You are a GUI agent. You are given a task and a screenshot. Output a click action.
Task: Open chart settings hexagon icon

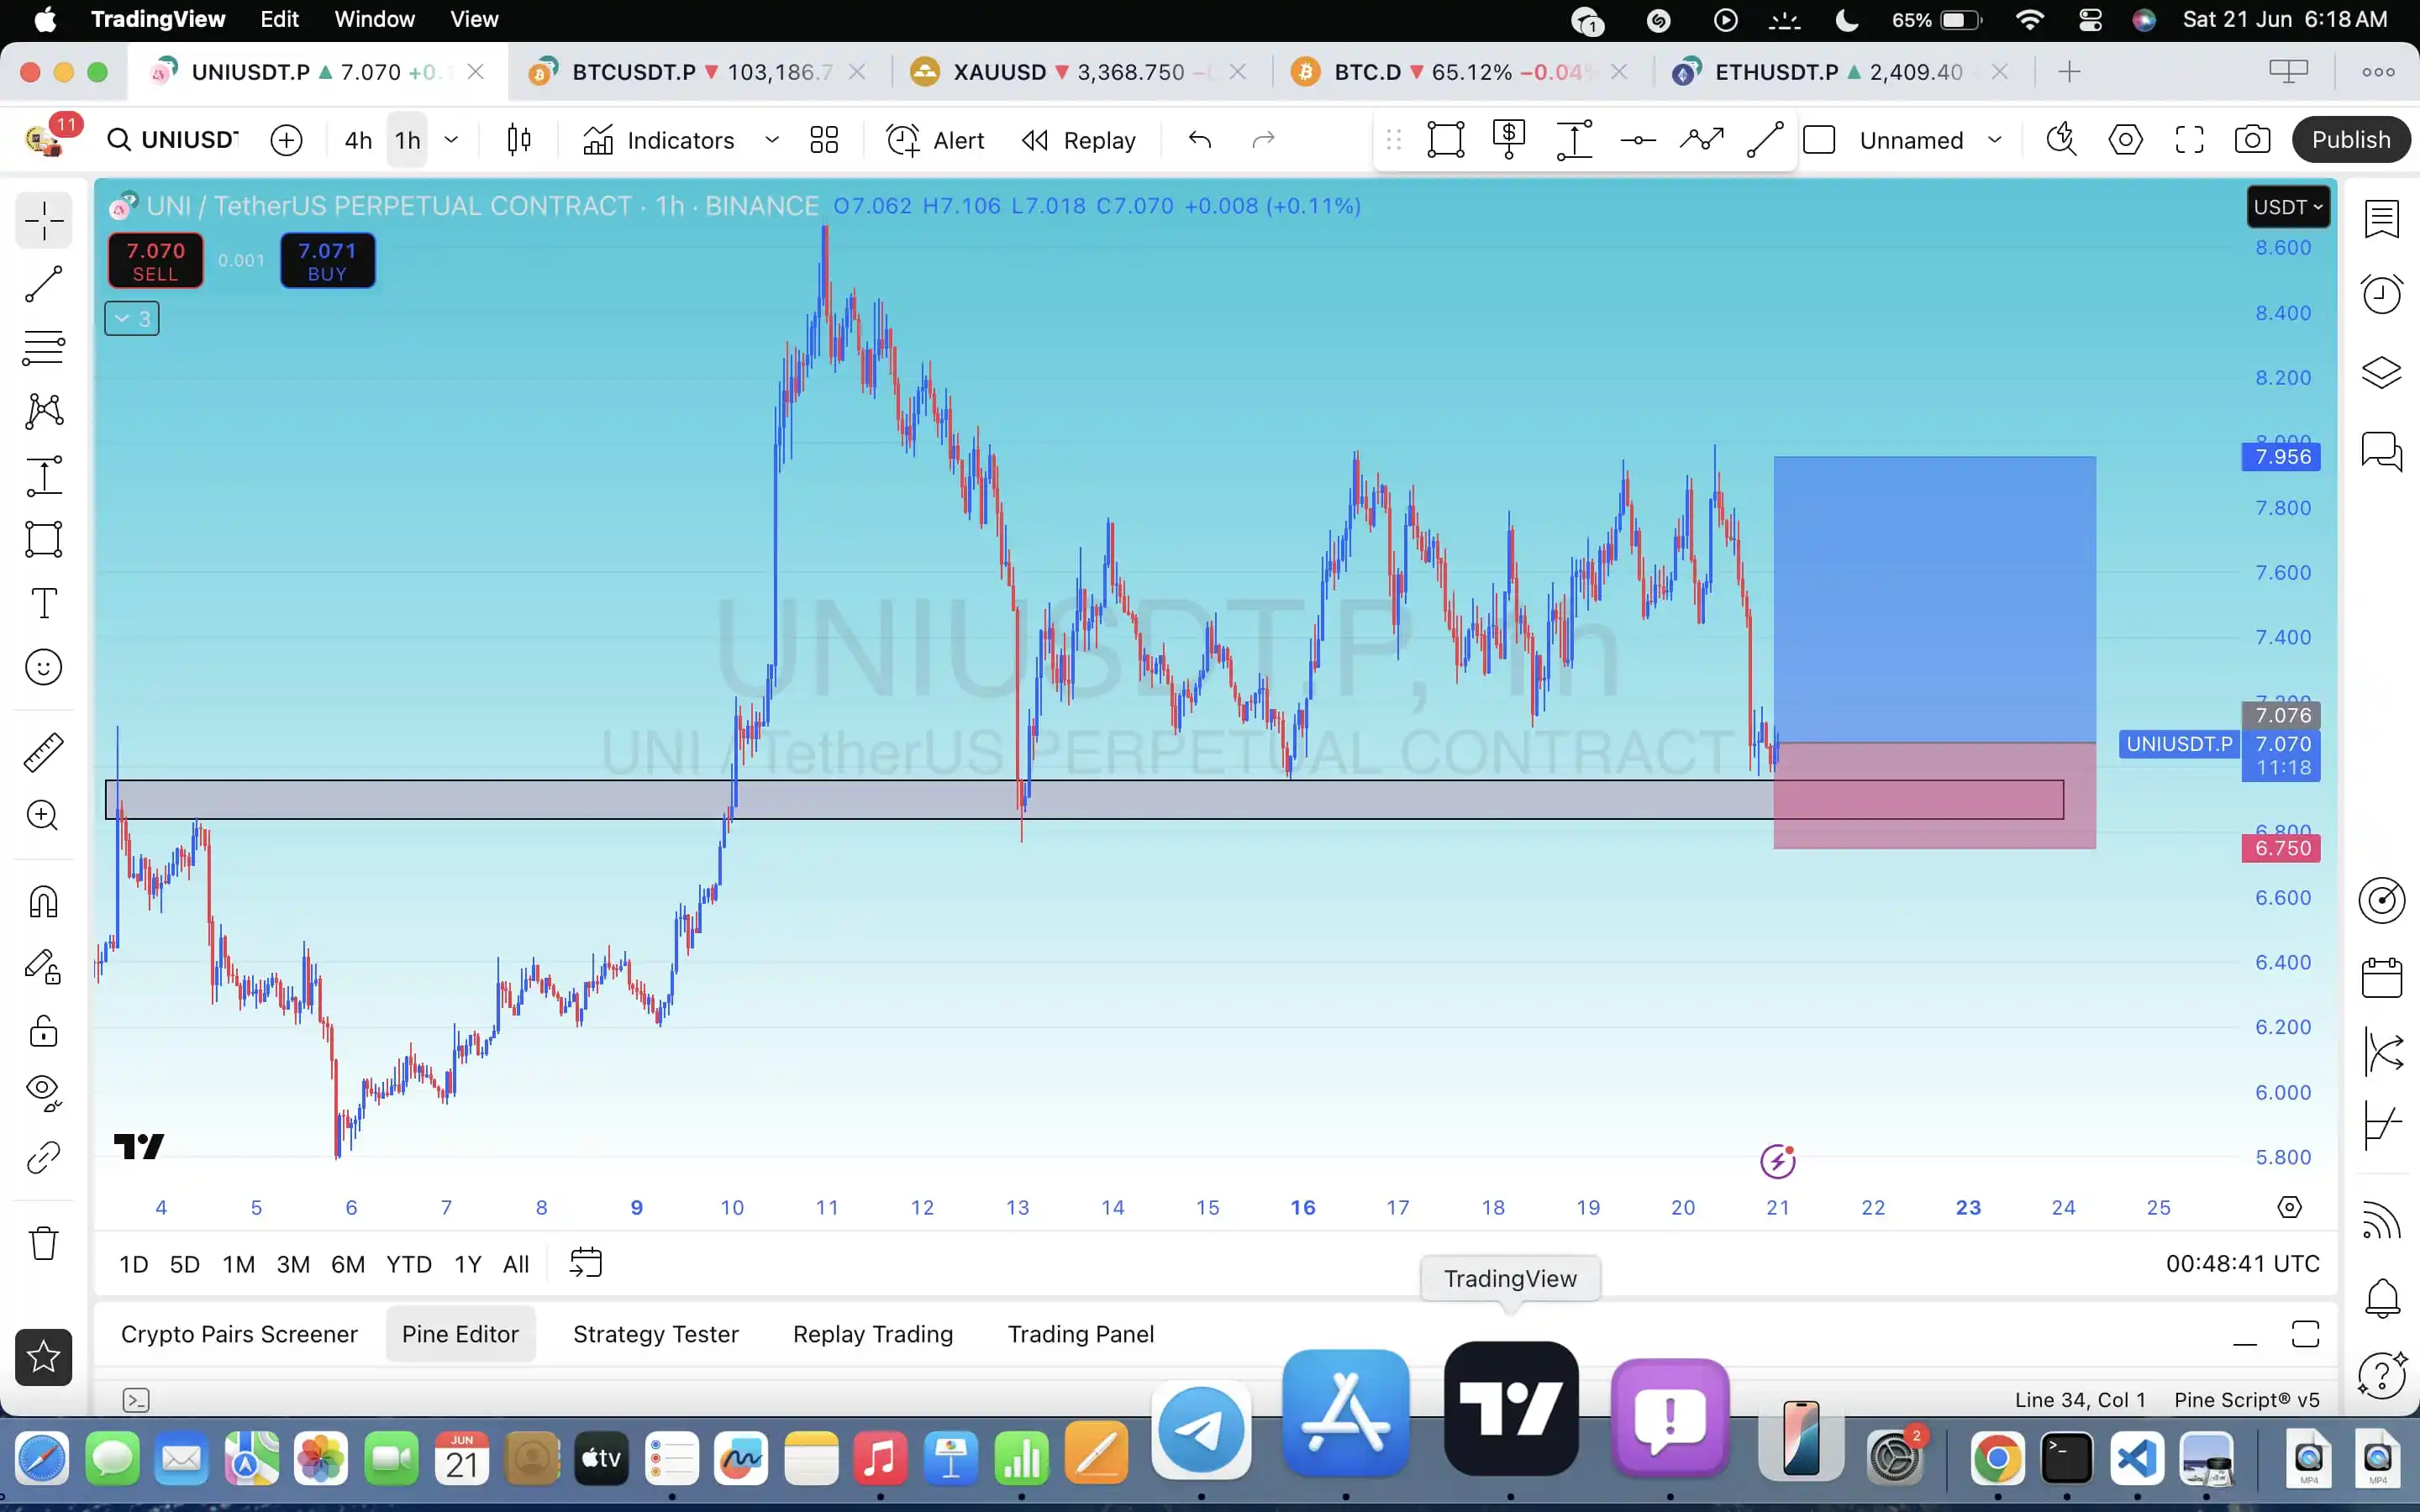(x=2125, y=140)
